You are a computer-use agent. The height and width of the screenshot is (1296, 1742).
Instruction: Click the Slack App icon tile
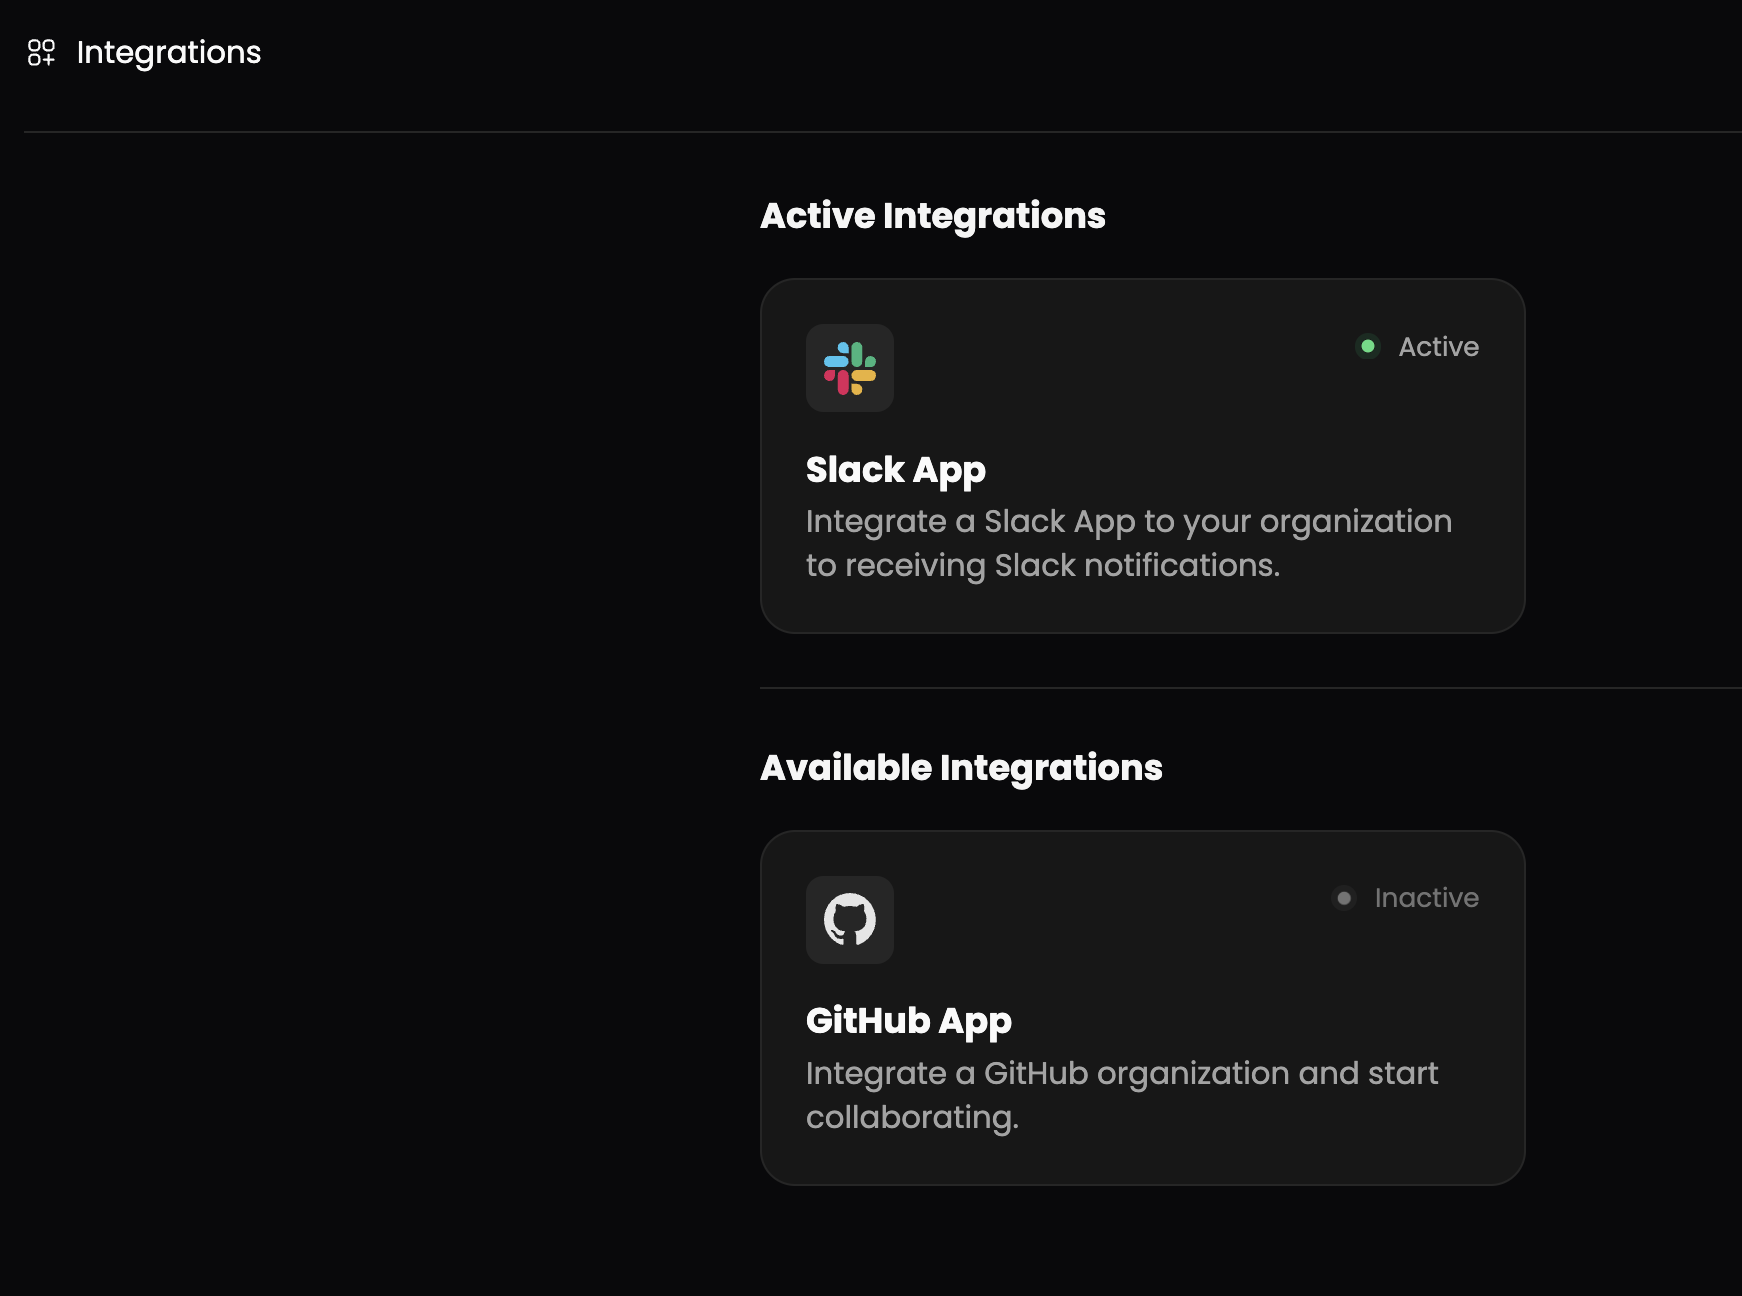(850, 368)
